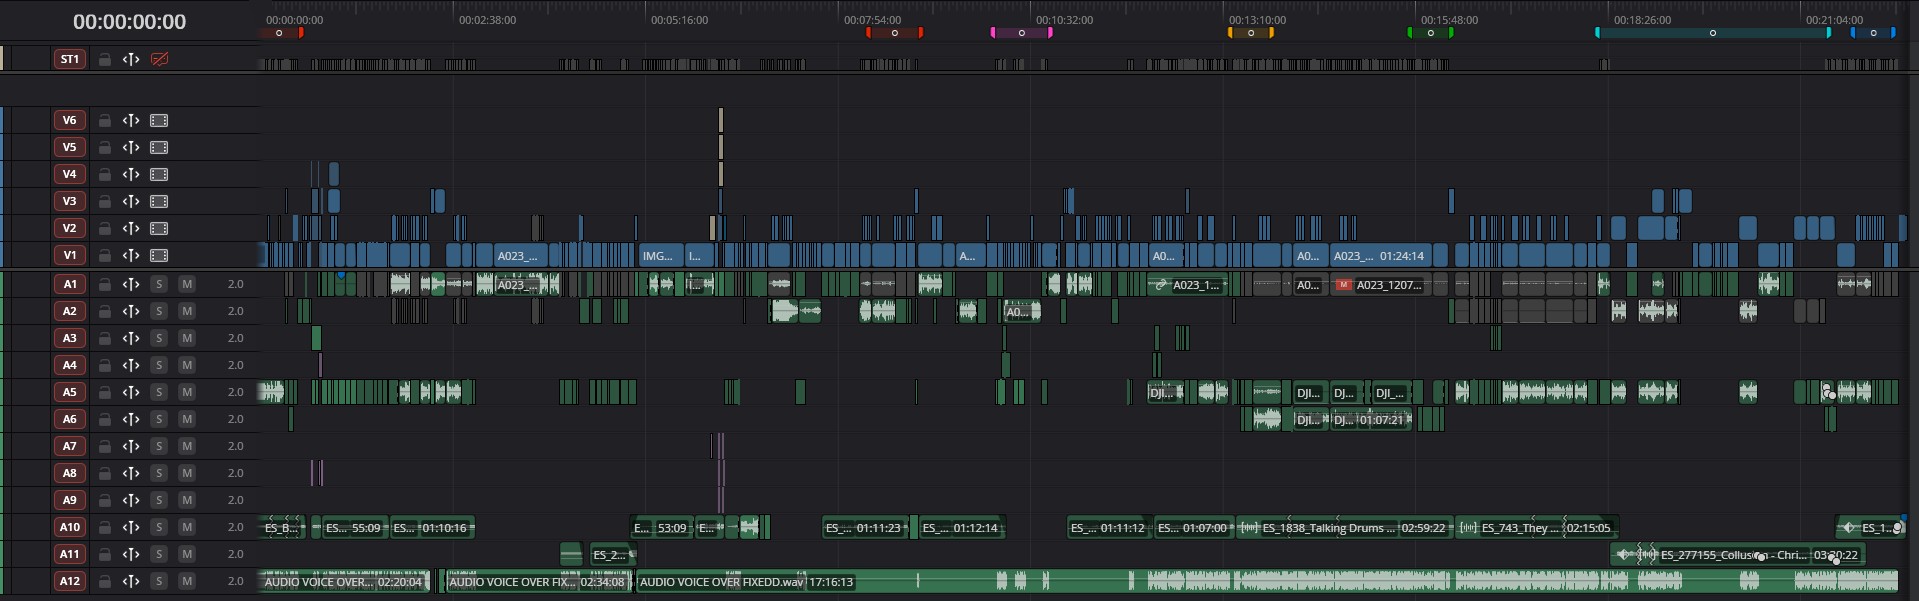
Task: Disable the V3 video track
Action: click(159, 201)
